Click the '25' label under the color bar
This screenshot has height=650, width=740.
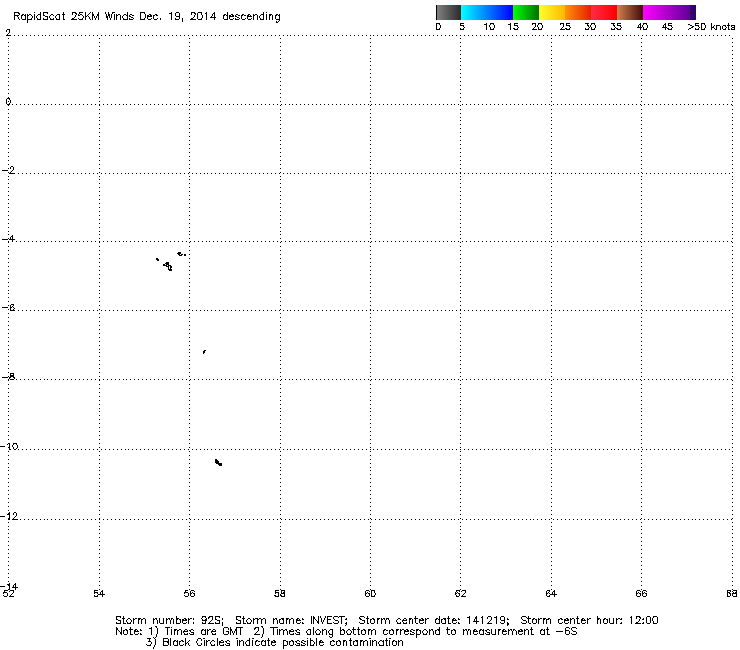[565, 27]
